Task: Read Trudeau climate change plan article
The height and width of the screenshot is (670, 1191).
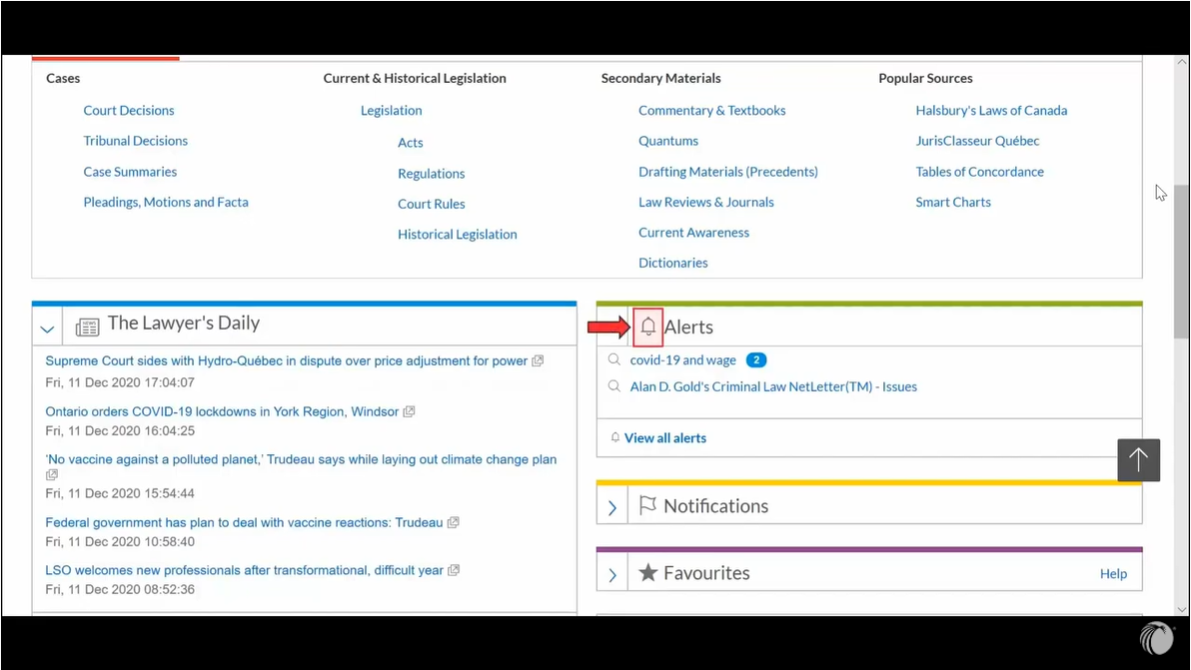Action: click(x=301, y=460)
